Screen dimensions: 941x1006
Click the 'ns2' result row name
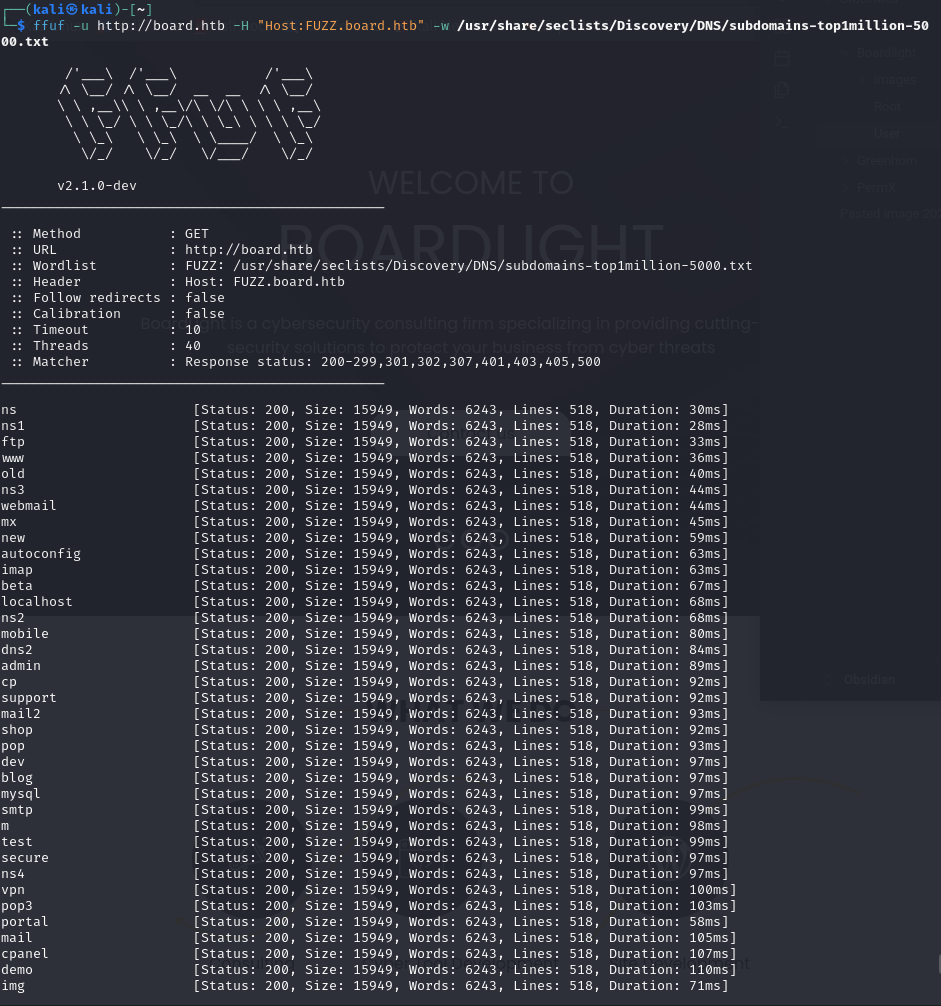tap(13, 618)
